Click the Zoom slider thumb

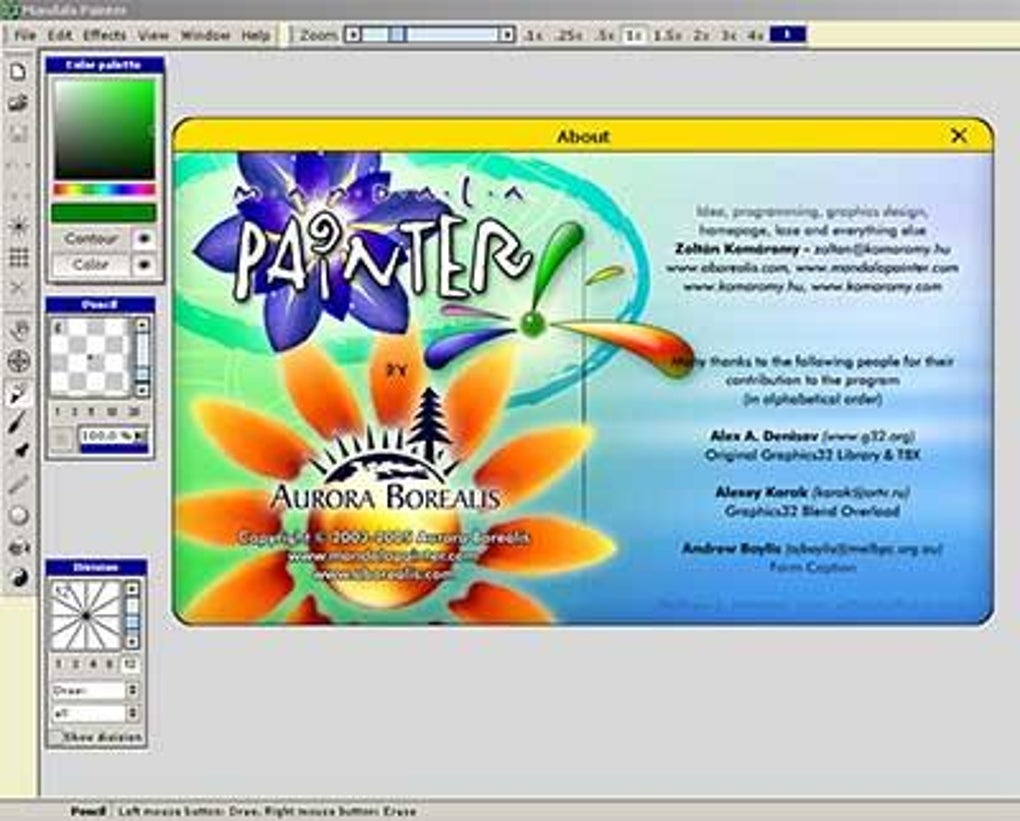(397, 34)
